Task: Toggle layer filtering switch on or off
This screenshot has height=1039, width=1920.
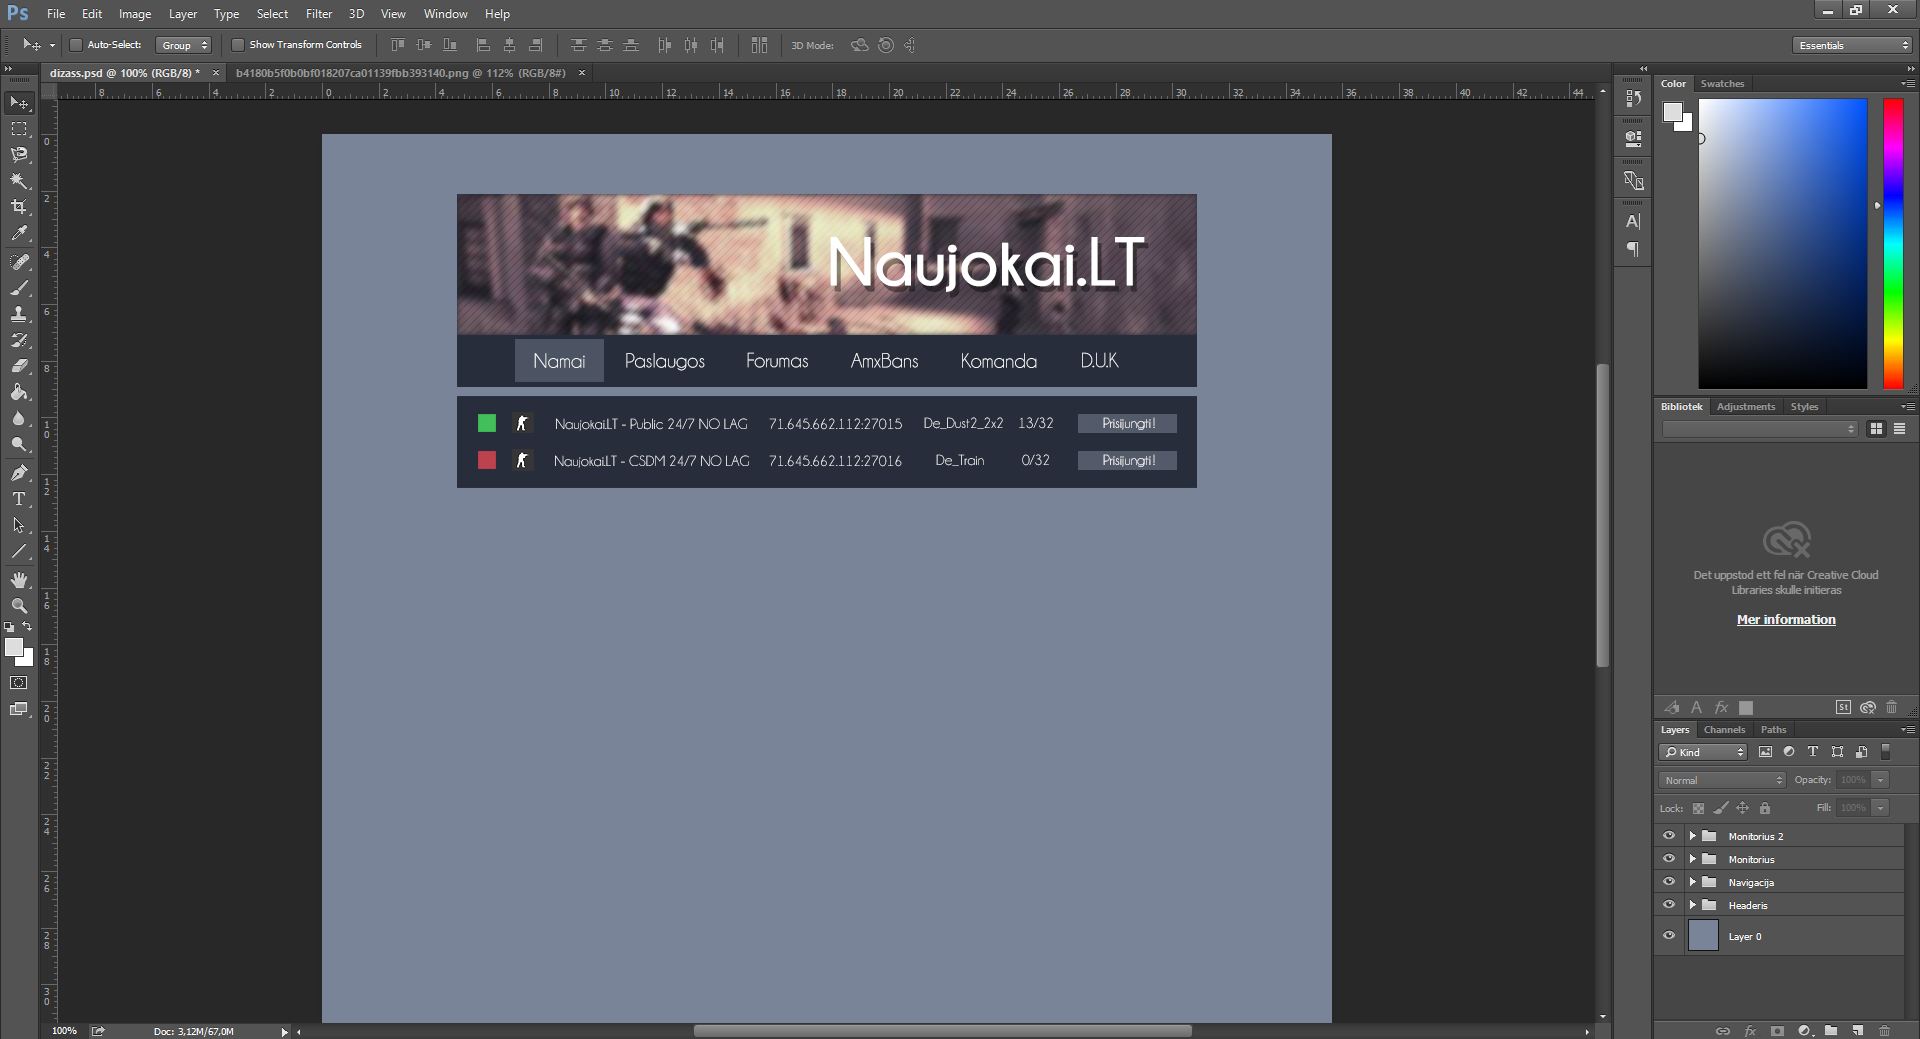Action: pyautogui.click(x=1886, y=752)
